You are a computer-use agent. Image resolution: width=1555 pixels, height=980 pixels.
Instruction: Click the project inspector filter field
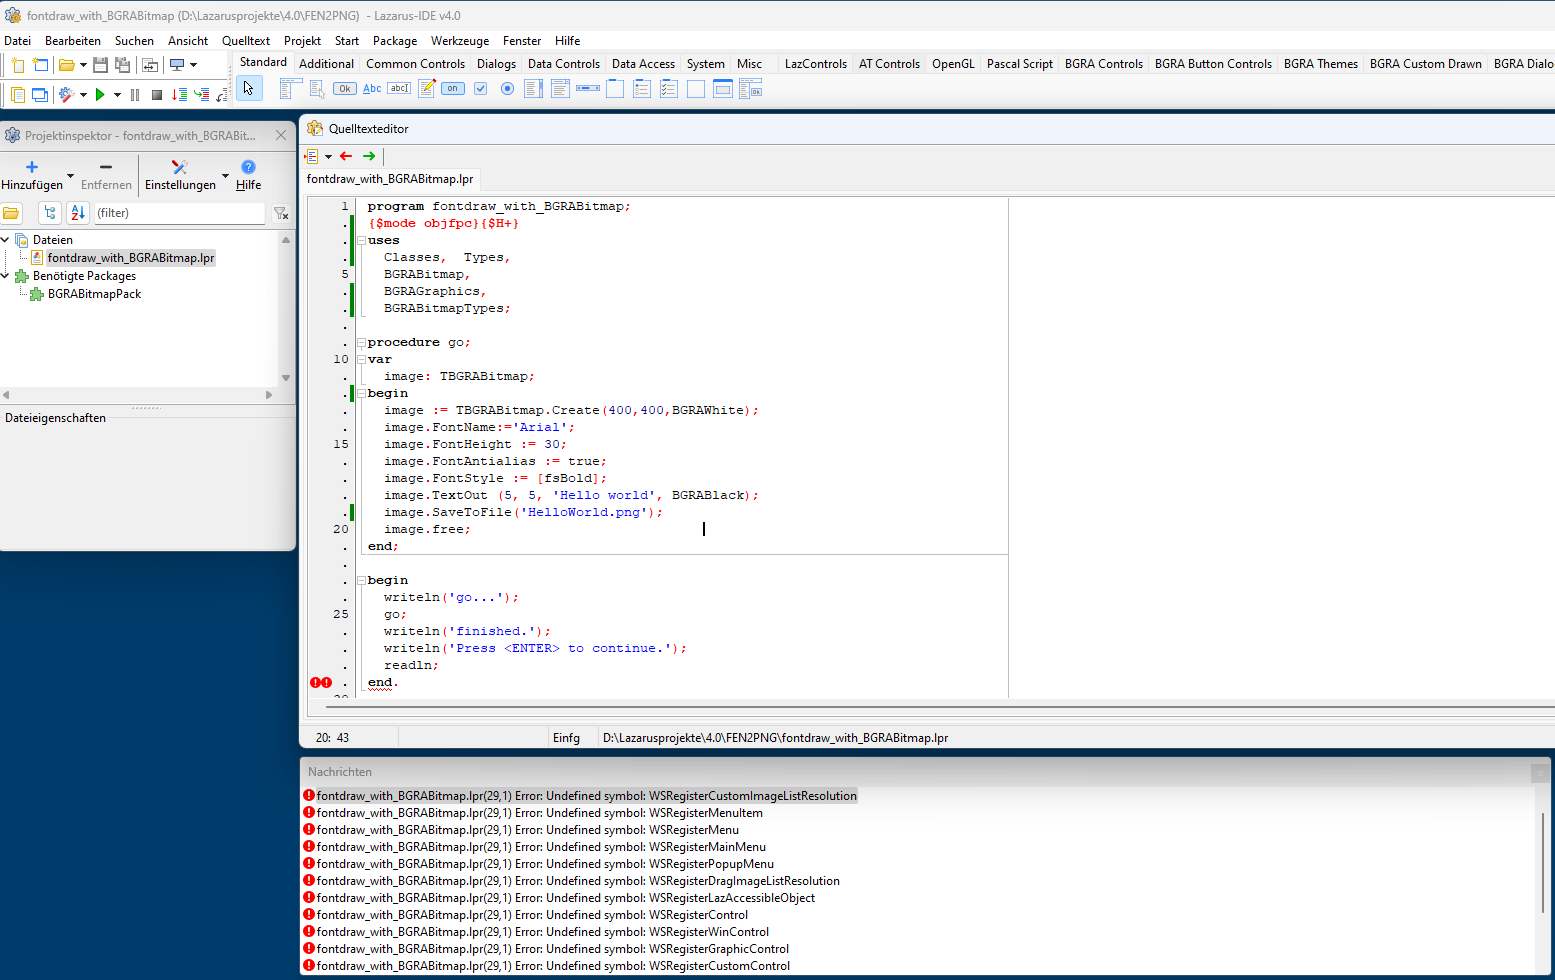pyautogui.click(x=178, y=213)
